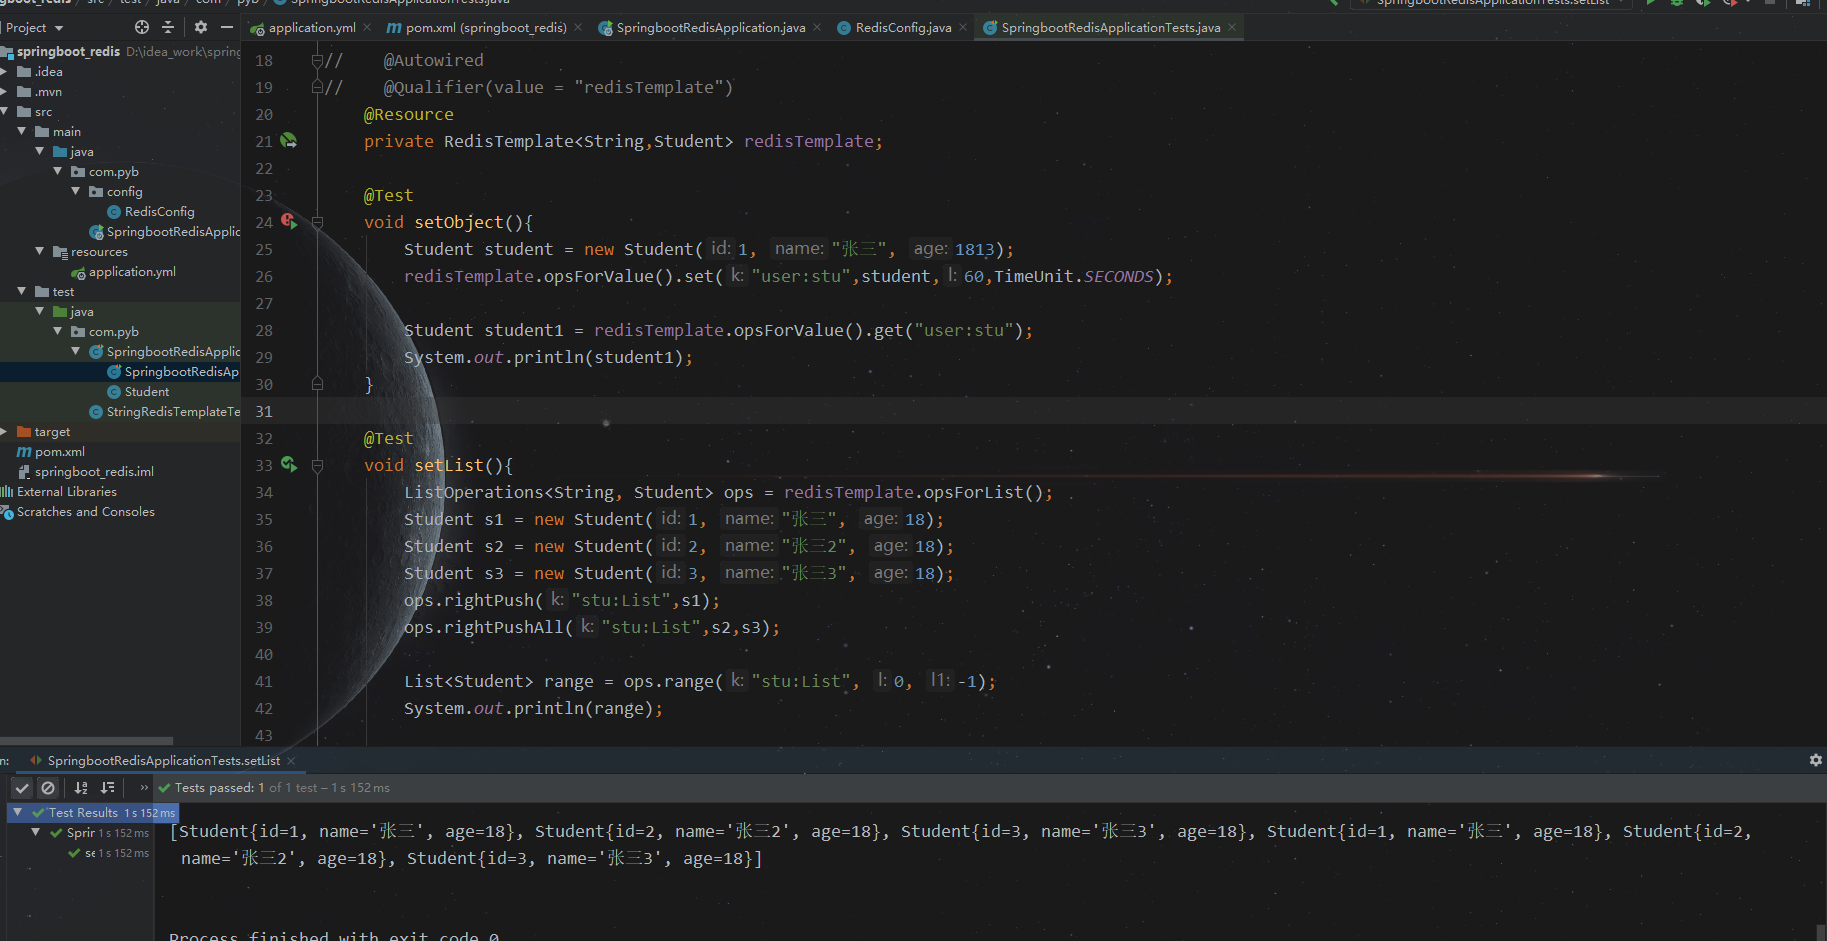Viewport: 1827px width, 941px height.
Task: Open the Project view dropdown
Action: pyautogui.click(x=35, y=27)
